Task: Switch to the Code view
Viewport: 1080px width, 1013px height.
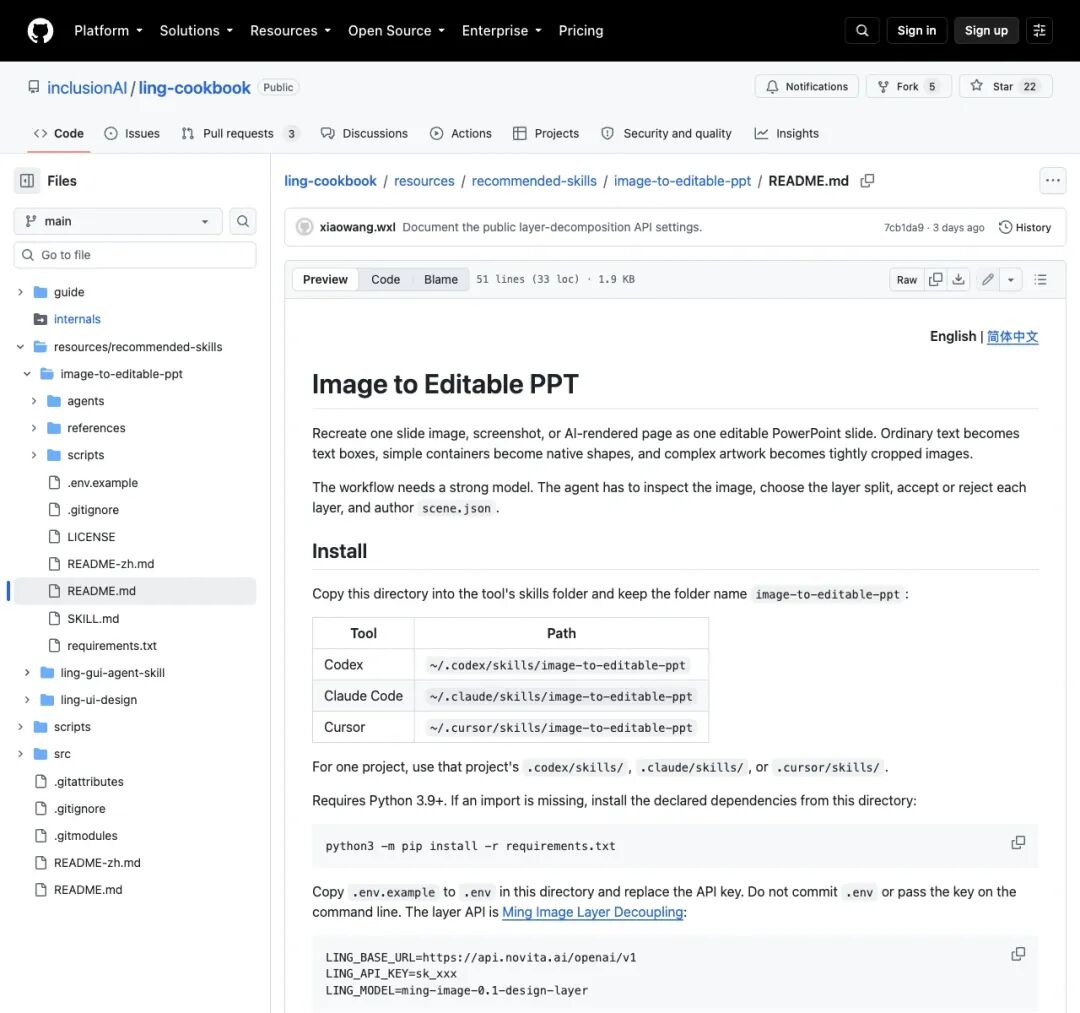Action: tap(385, 279)
